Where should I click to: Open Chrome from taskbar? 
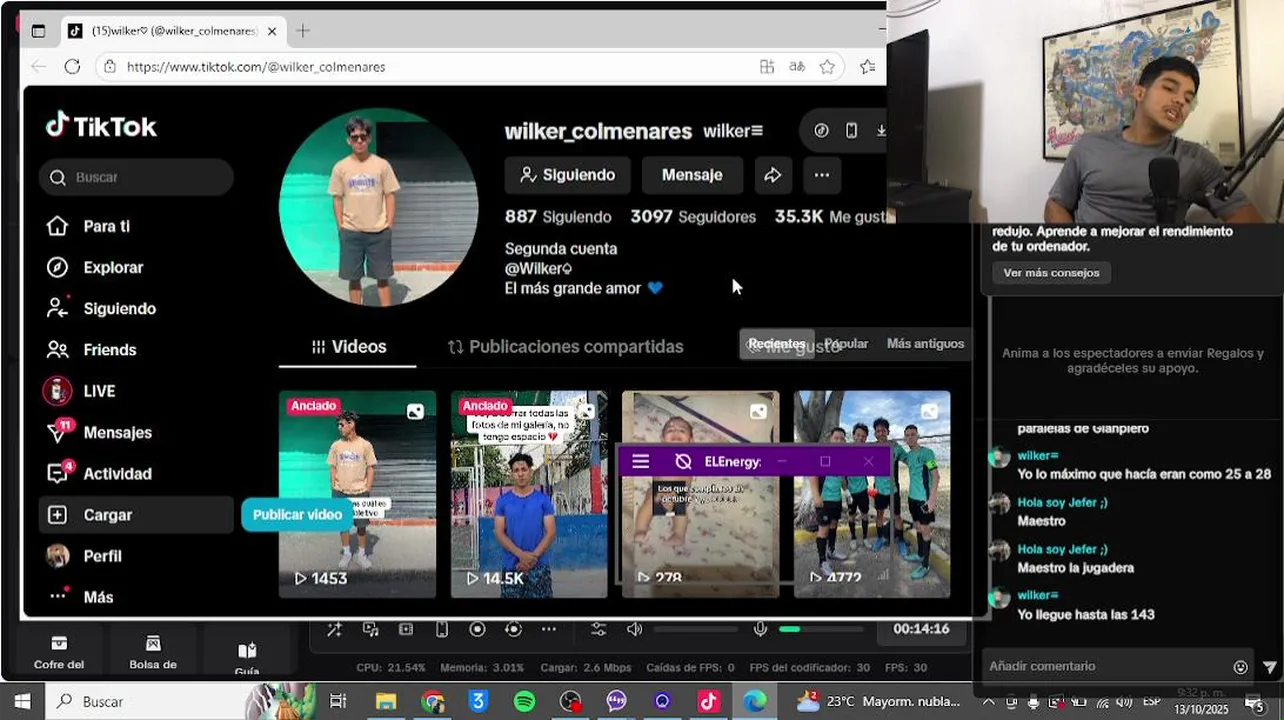click(x=432, y=702)
